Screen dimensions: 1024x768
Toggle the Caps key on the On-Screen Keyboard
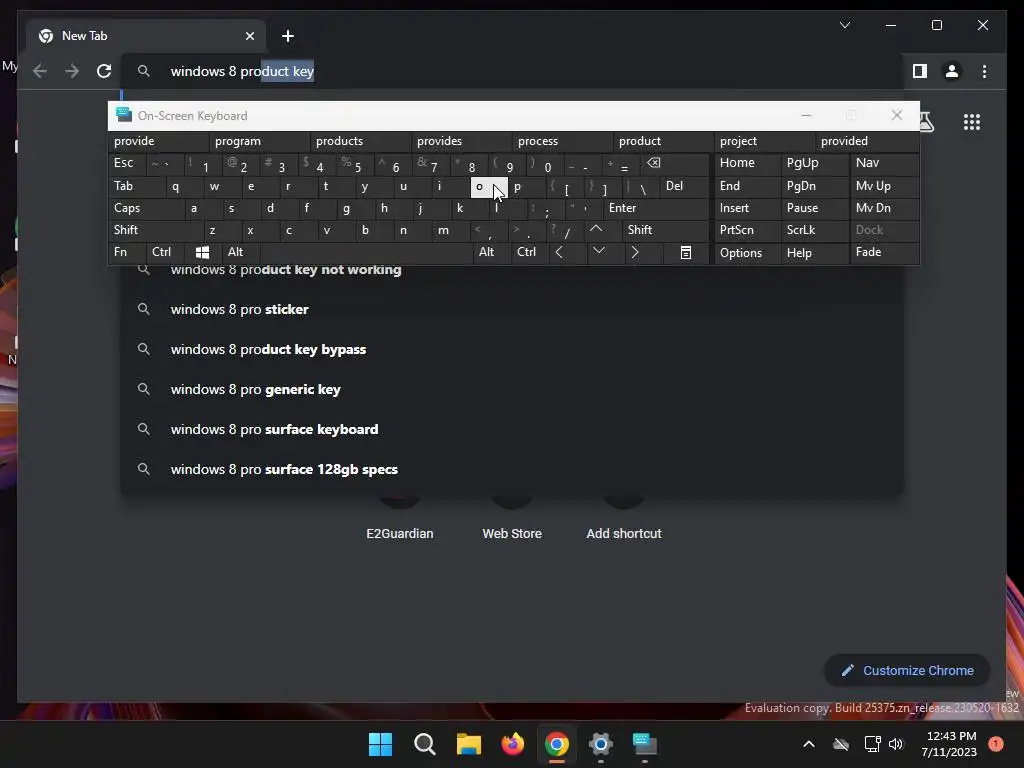pos(146,208)
